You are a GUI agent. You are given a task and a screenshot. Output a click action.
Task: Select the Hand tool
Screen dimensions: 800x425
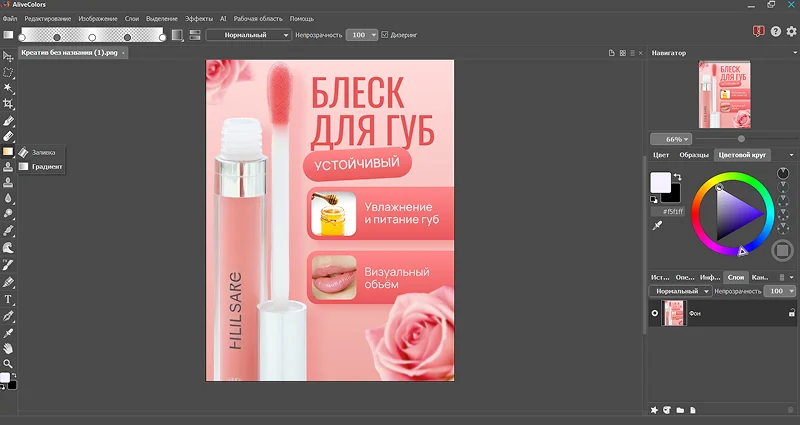pos(8,348)
